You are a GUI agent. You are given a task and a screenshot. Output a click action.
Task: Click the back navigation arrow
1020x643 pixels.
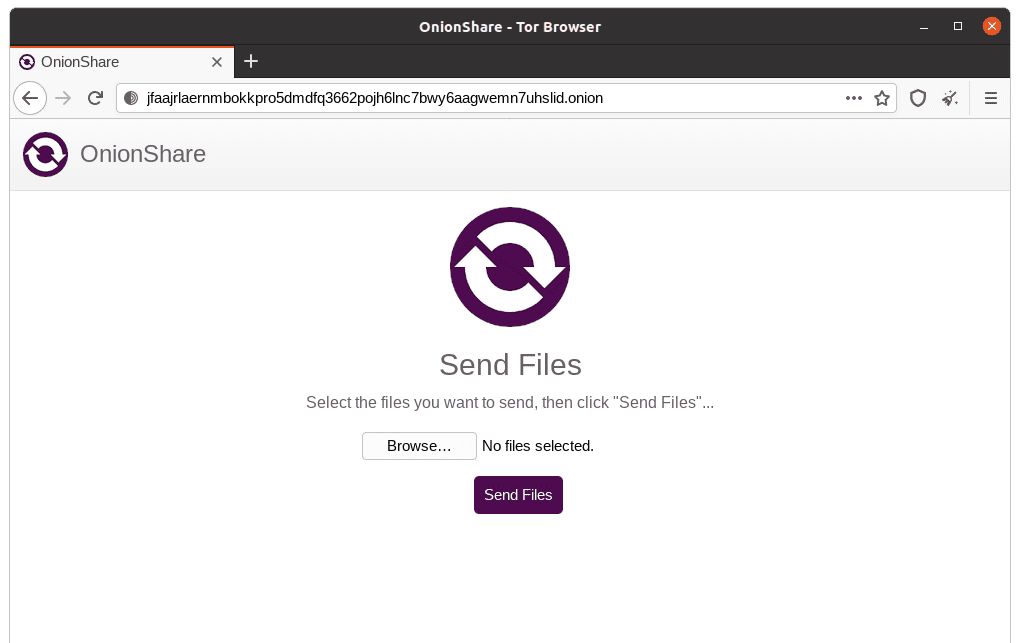[x=30, y=98]
